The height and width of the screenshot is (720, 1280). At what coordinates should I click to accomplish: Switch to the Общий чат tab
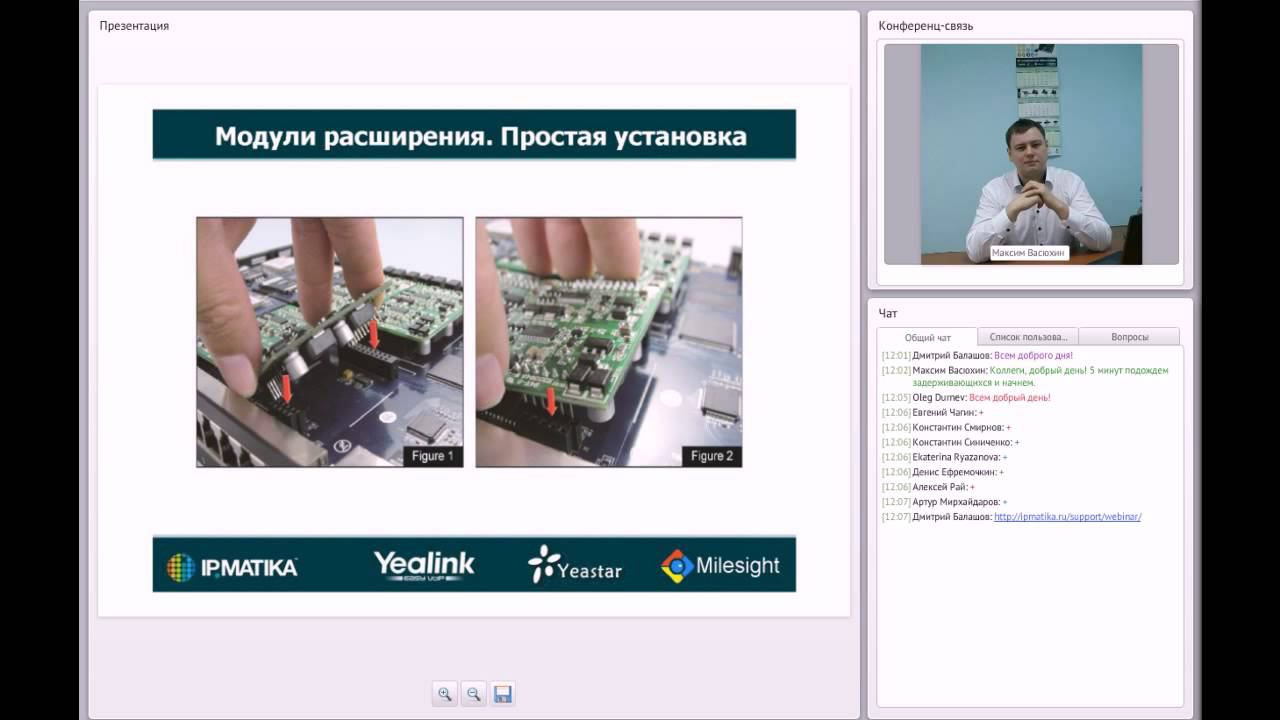pyautogui.click(x=927, y=337)
